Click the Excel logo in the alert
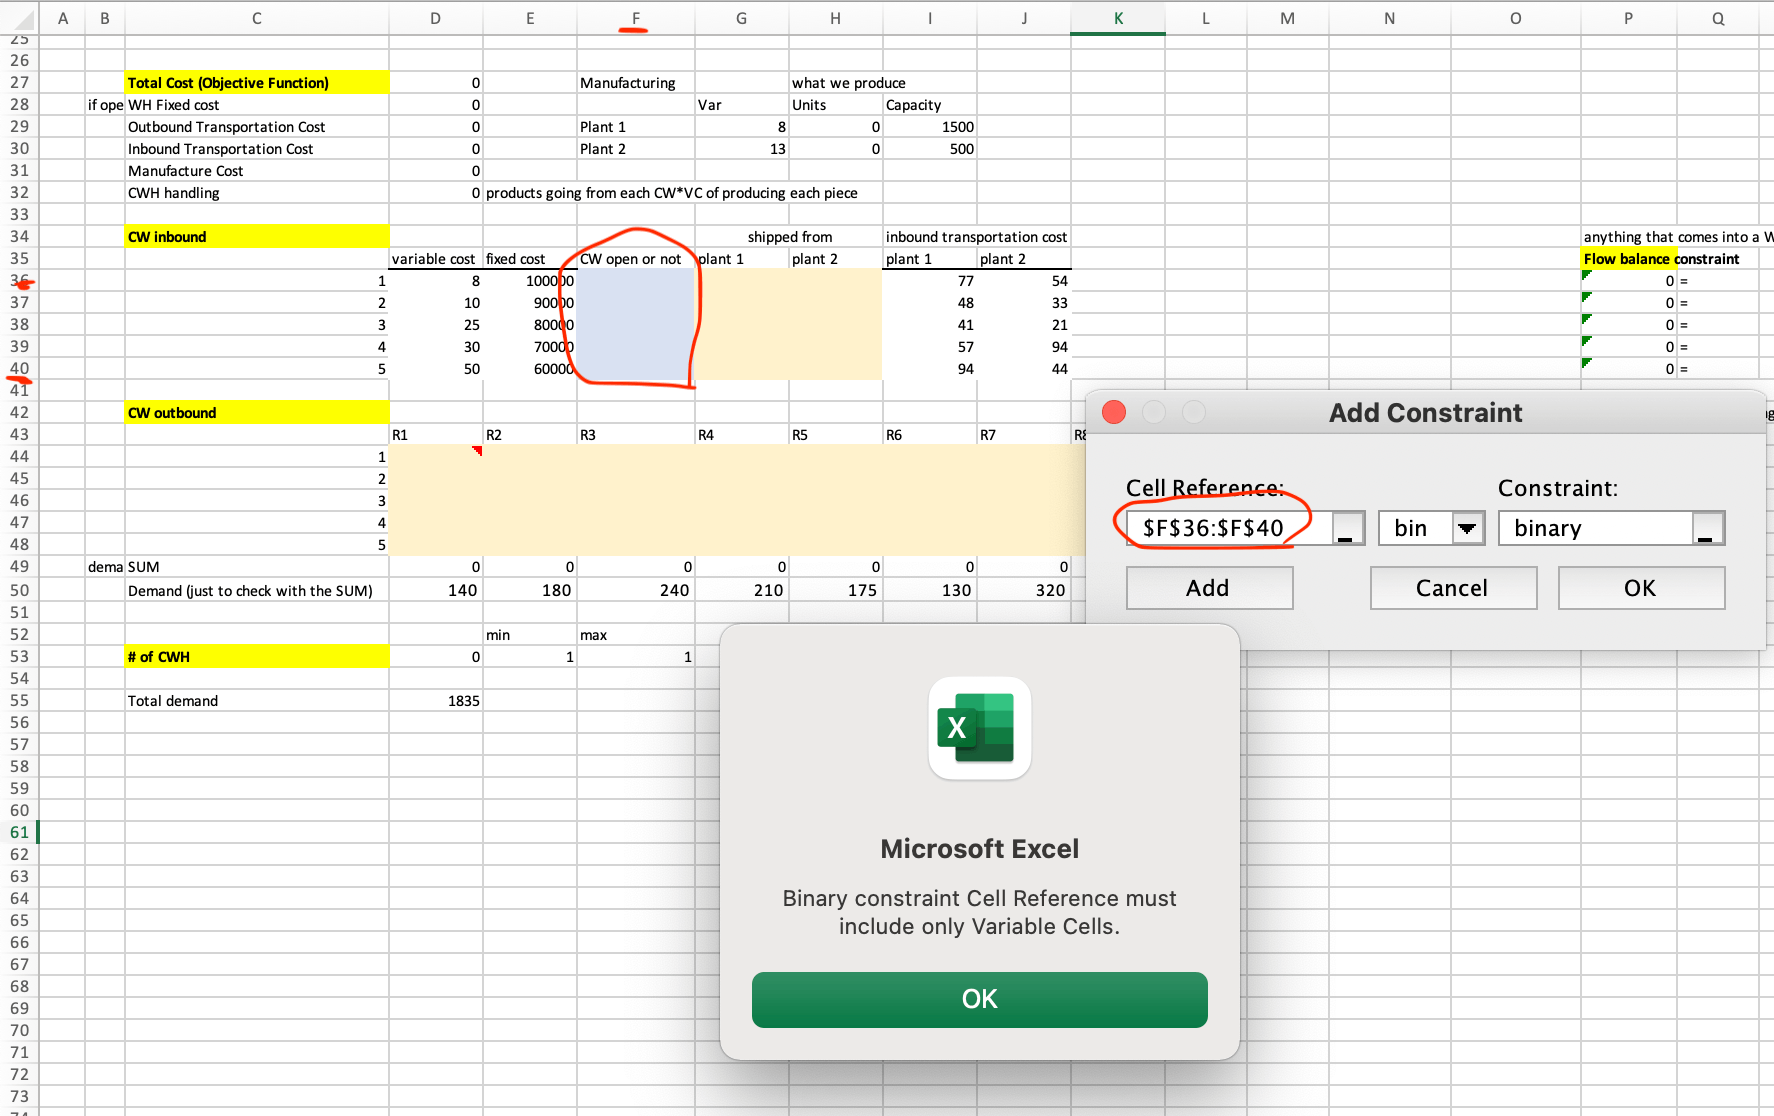Viewport: 1774px width, 1116px height. 979,728
